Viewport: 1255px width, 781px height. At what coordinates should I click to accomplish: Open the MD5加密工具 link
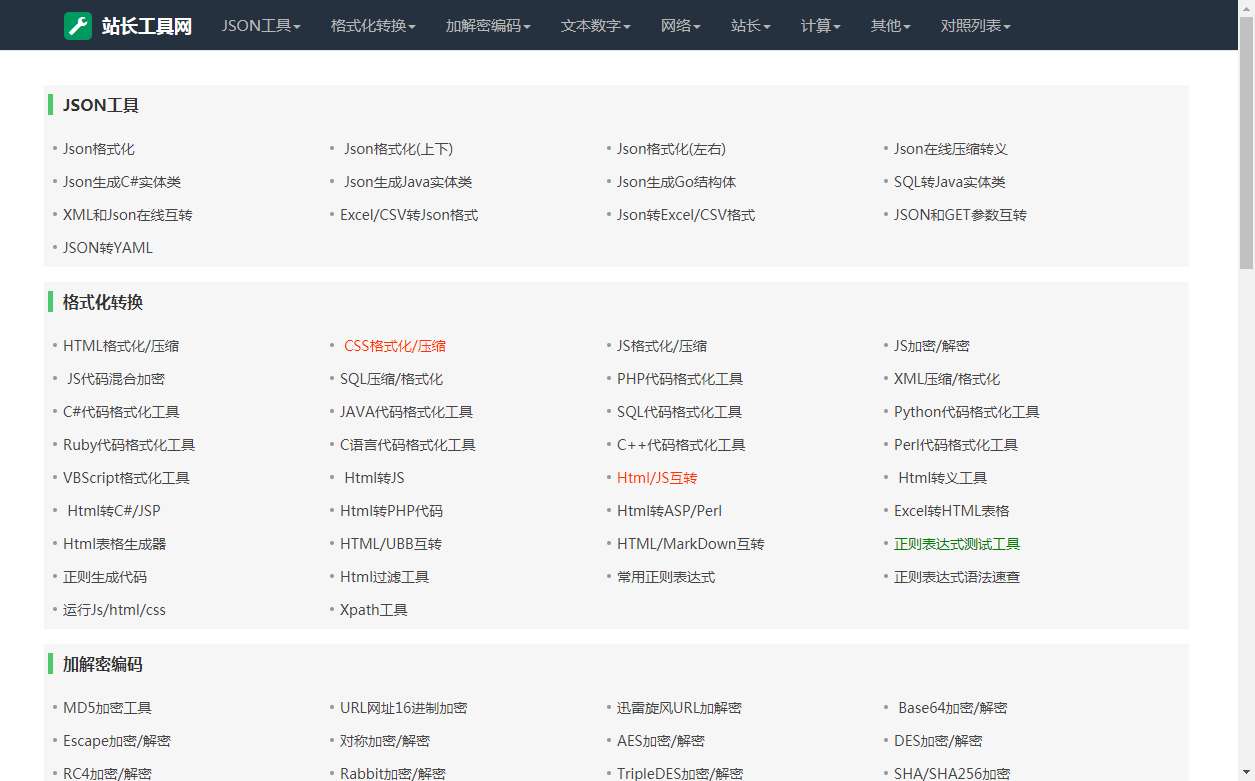point(106,707)
